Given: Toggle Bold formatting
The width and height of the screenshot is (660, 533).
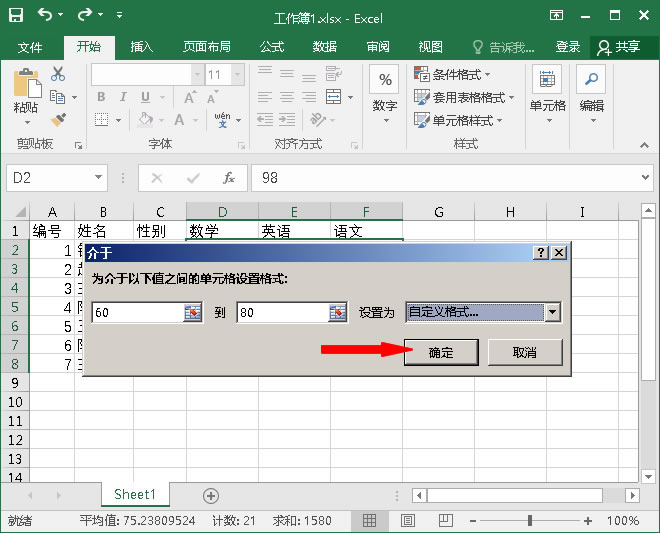Looking at the screenshot, I should pyautogui.click(x=101, y=97).
